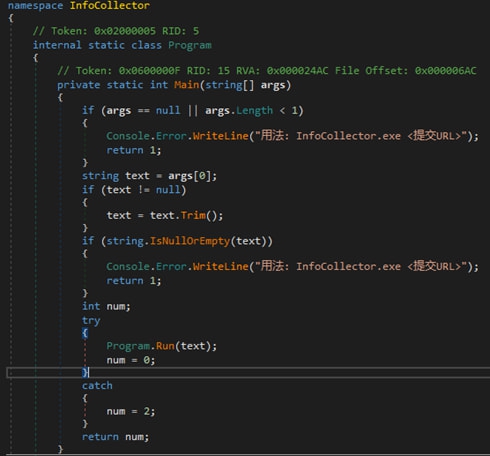Click the highlighted opening brace after try
The image size is (490, 456).
click(85, 333)
